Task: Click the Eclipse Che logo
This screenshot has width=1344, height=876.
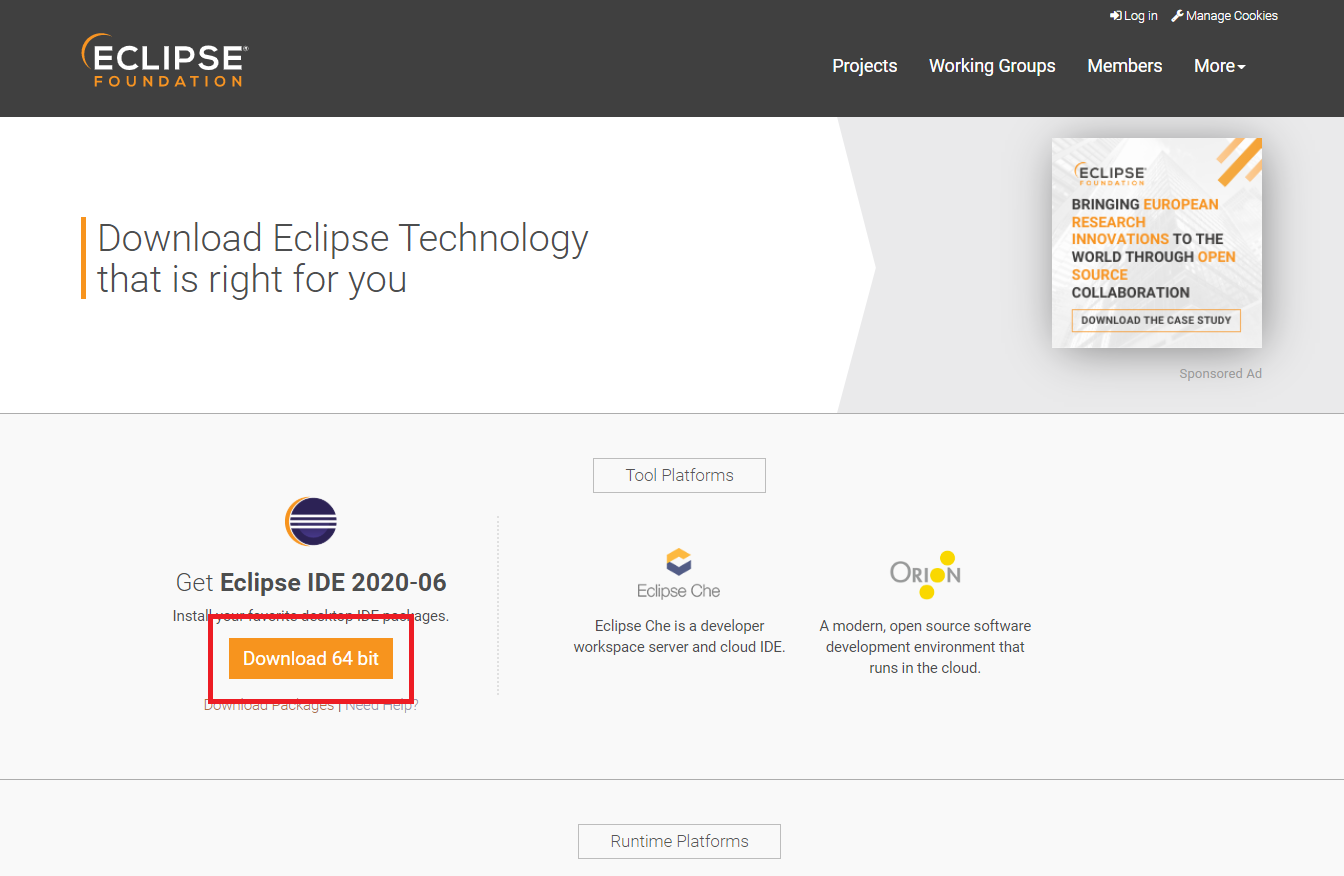Action: click(x=678, y=573)
